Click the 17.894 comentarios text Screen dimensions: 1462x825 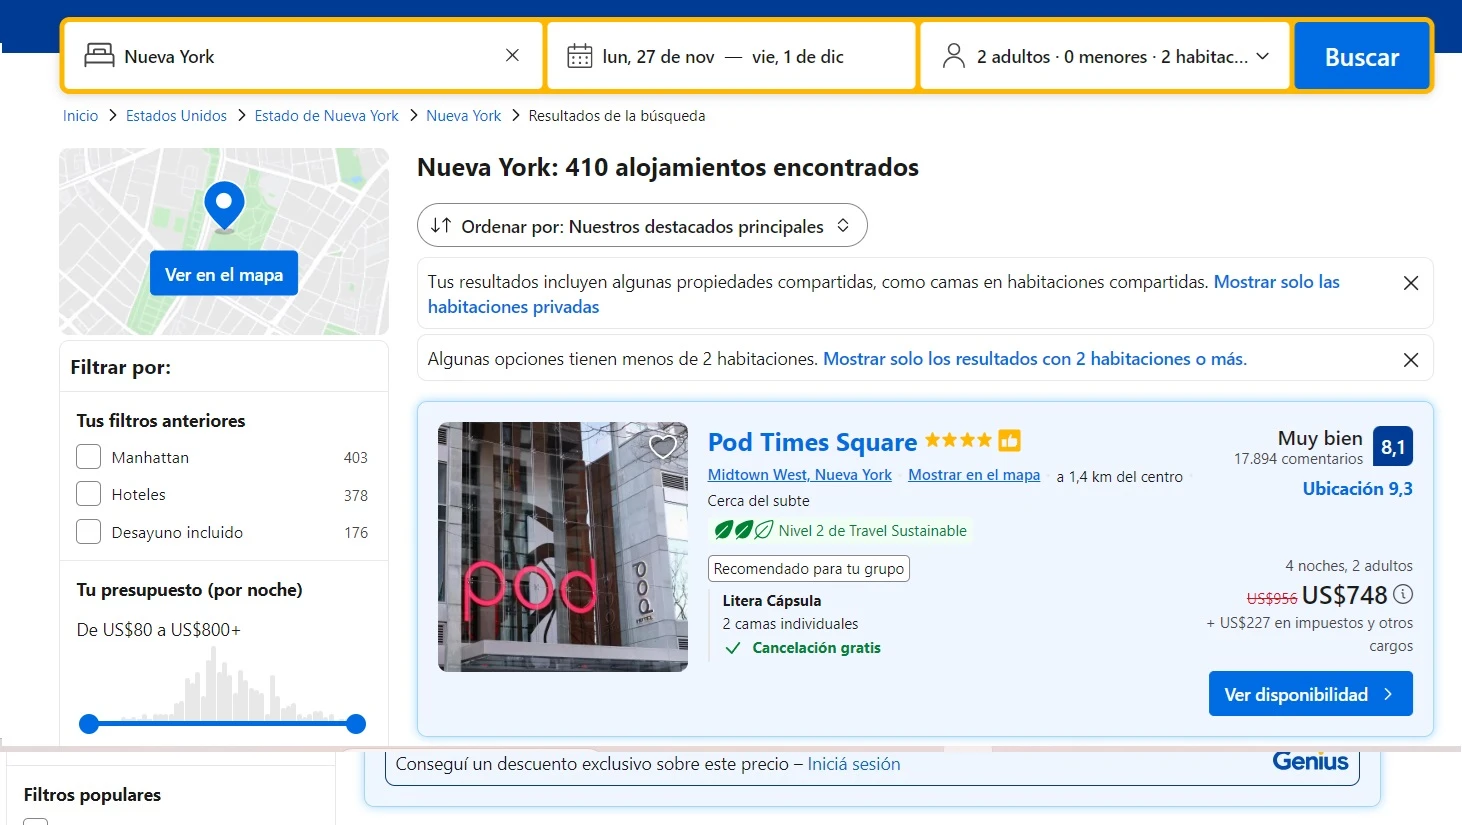tap(1298, 459)
